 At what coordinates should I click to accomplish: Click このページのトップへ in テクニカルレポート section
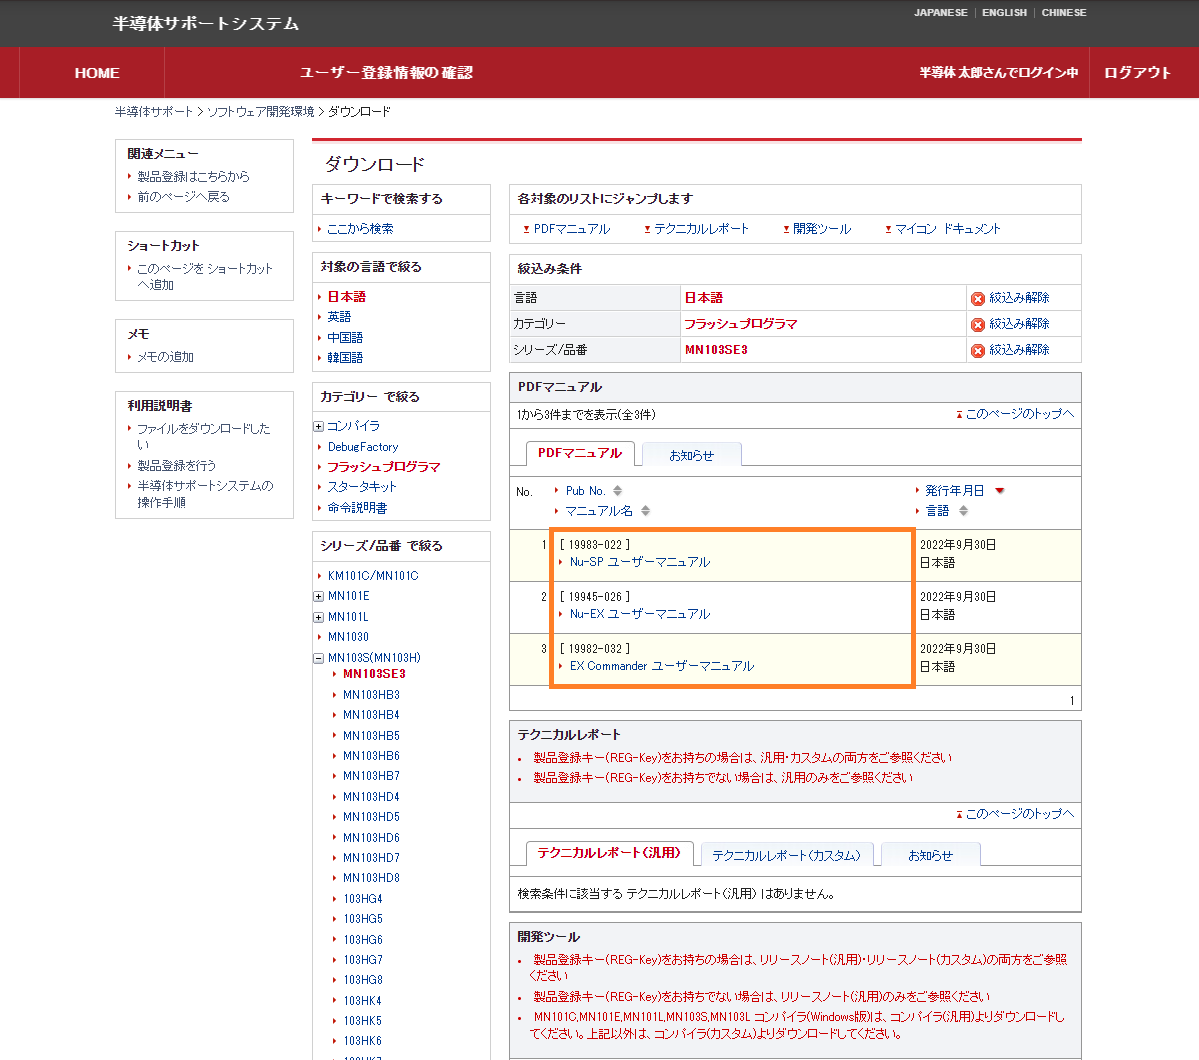coord(1019,814)
